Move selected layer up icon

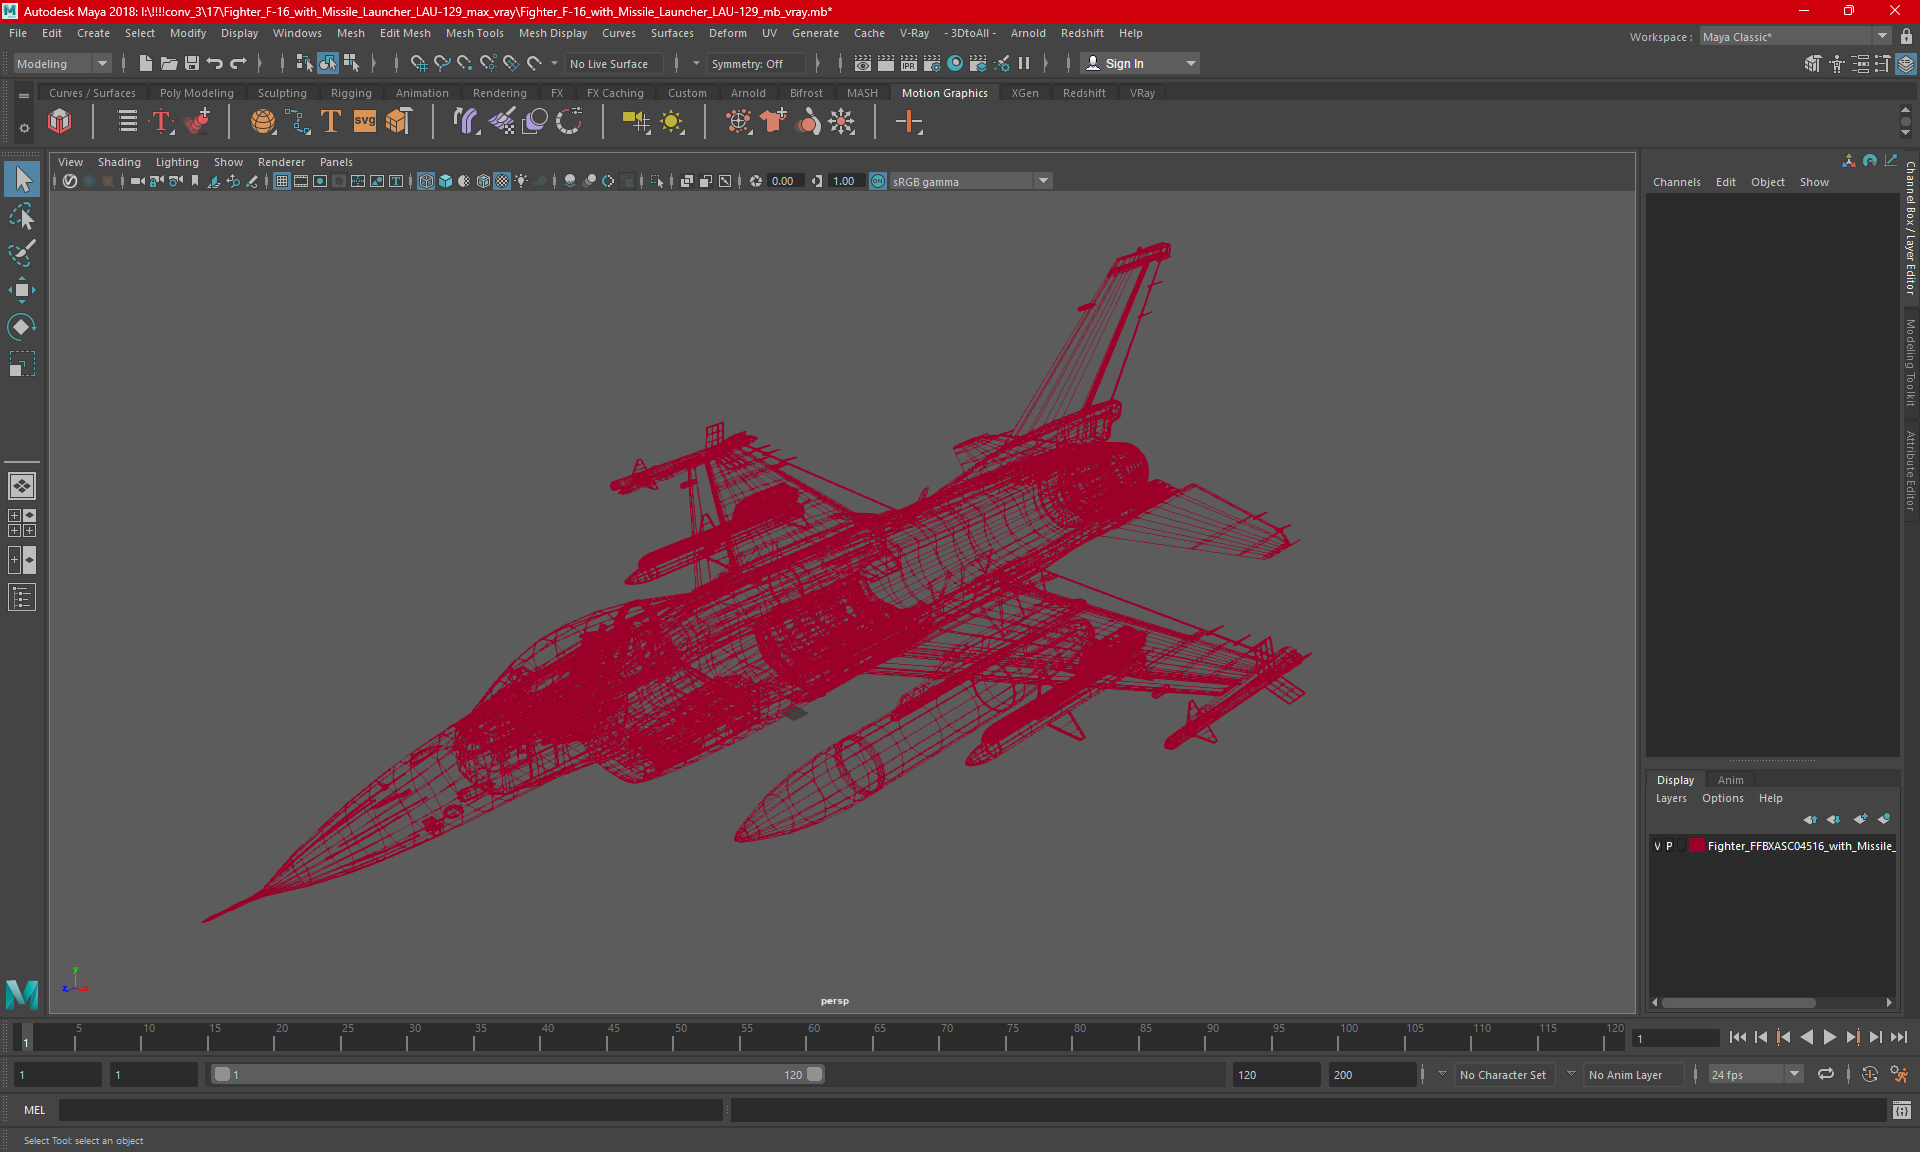coord(1810,819)
